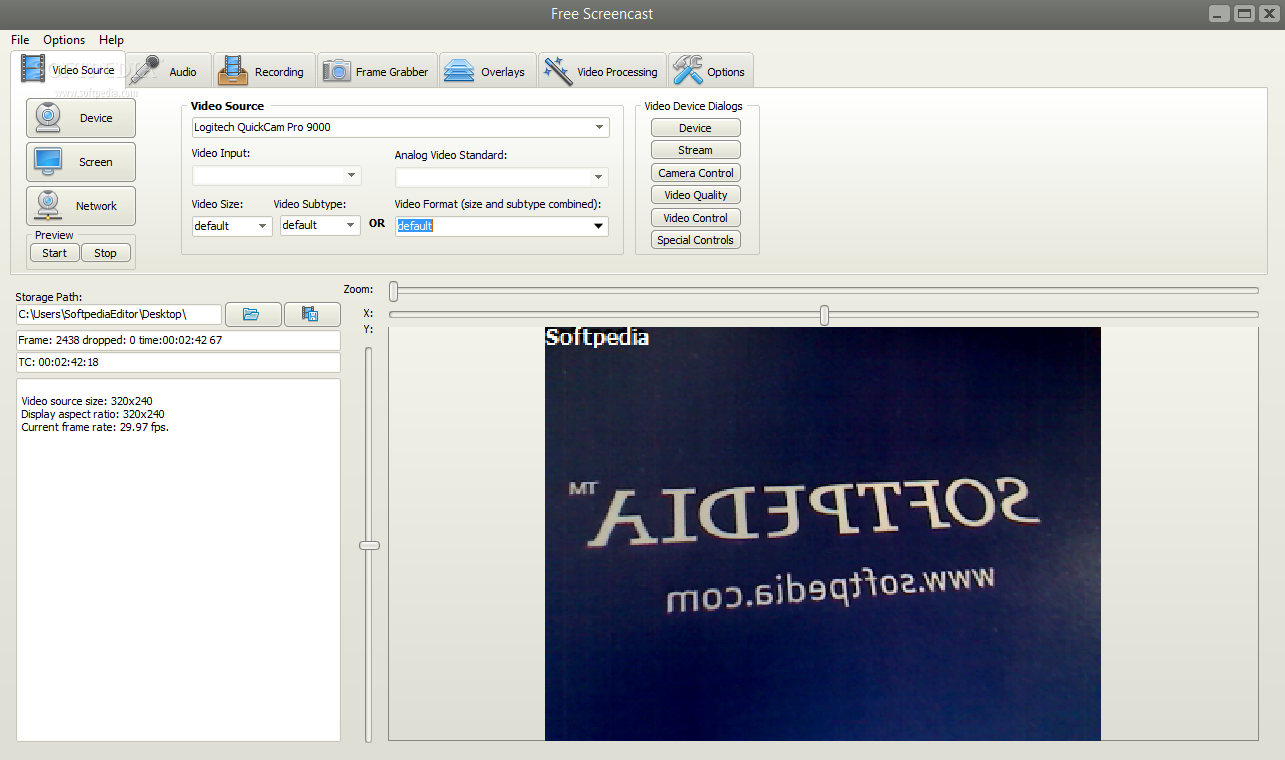Click the 'Current frame rate: 29.97 fps.' text

click(x=95, y=427)
